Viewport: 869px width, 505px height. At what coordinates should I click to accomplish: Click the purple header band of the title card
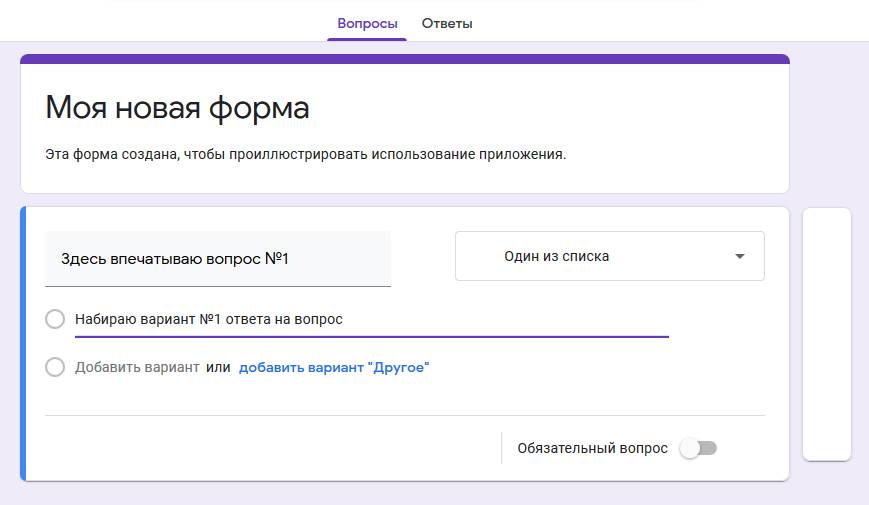click(405, 59)
